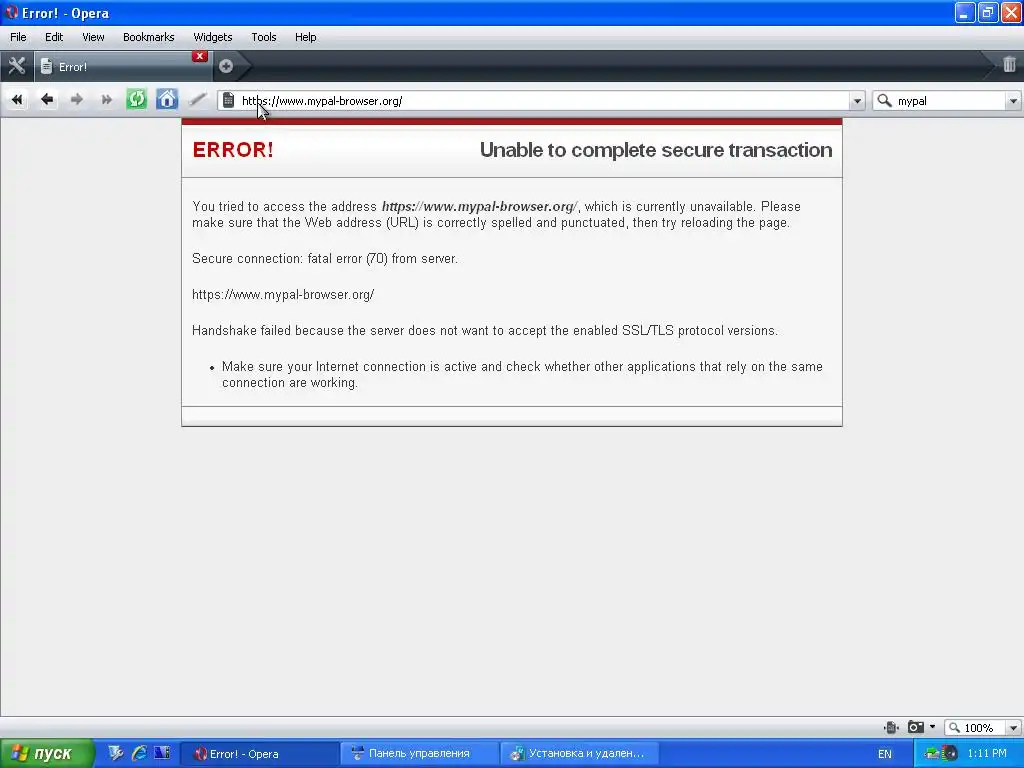
Task: Click the page info icon in address bar
Action: point(229,100)
